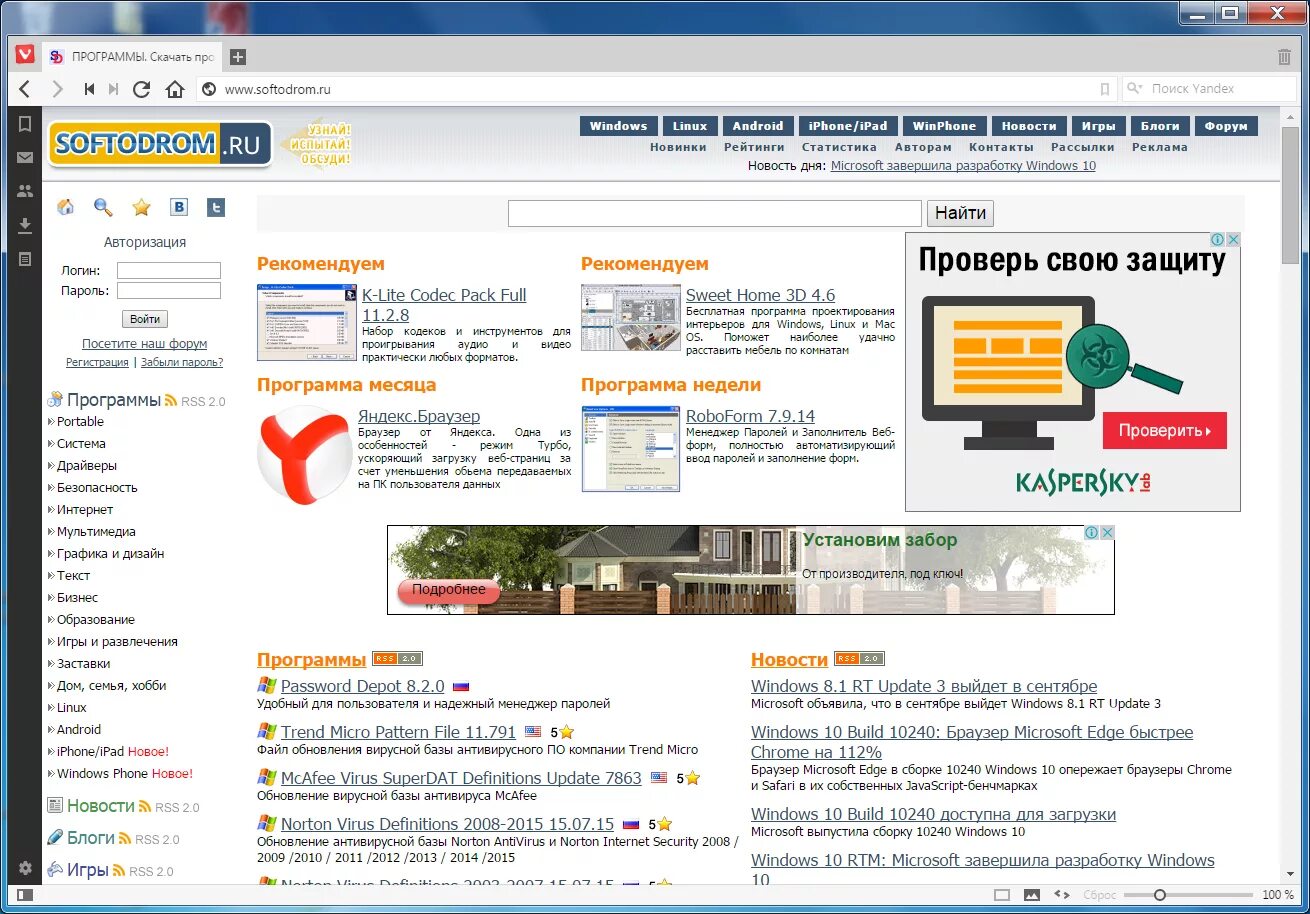
Task: Click the fast forward navigation button
Action: [x=113, y=89]
